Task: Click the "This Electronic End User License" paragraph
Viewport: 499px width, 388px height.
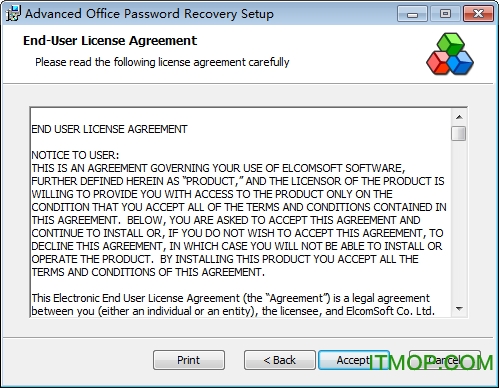Action: click(x=233, y=304)
